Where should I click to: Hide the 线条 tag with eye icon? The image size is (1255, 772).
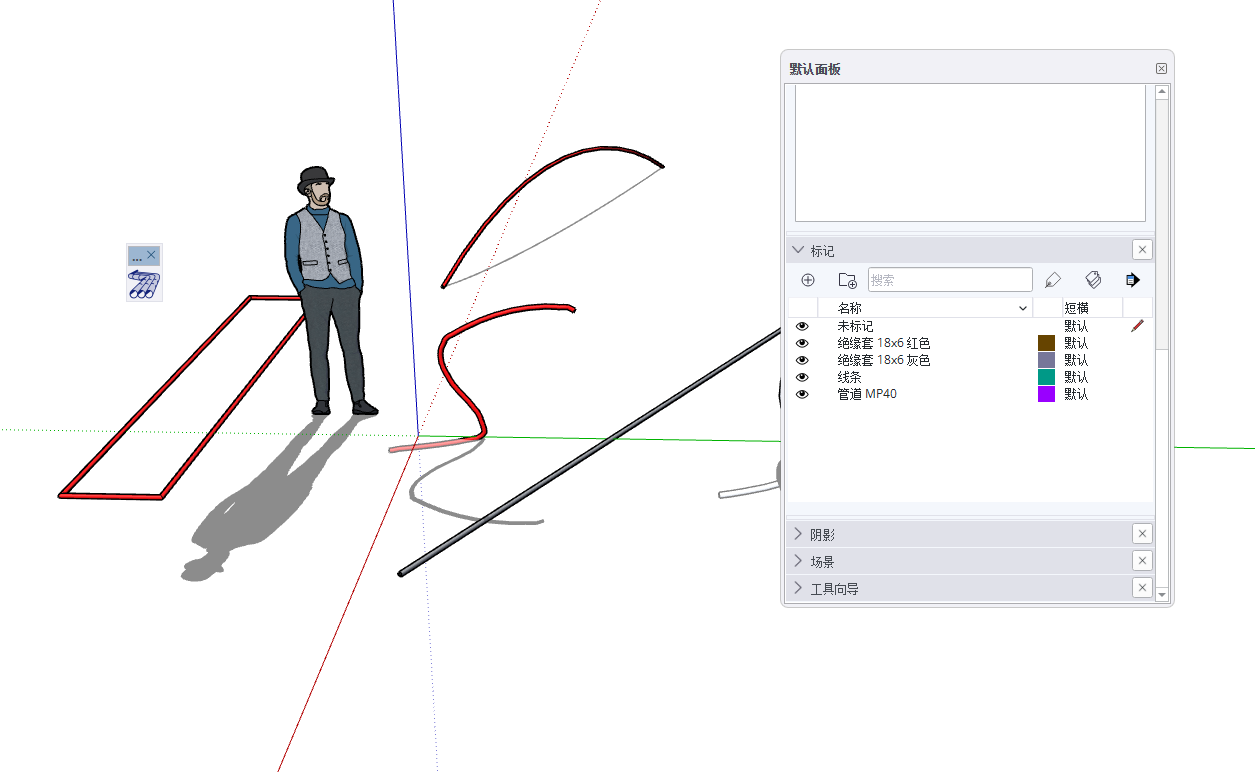tap(801, 377)
